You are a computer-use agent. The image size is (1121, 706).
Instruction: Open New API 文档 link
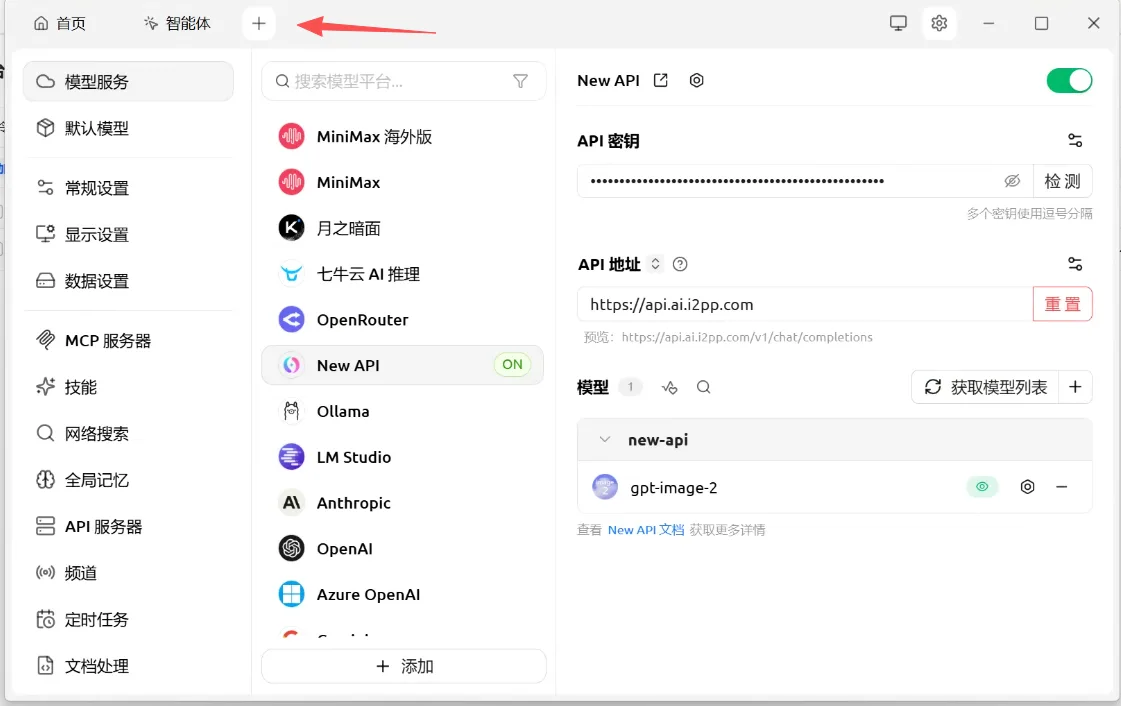tap(646, 530)
